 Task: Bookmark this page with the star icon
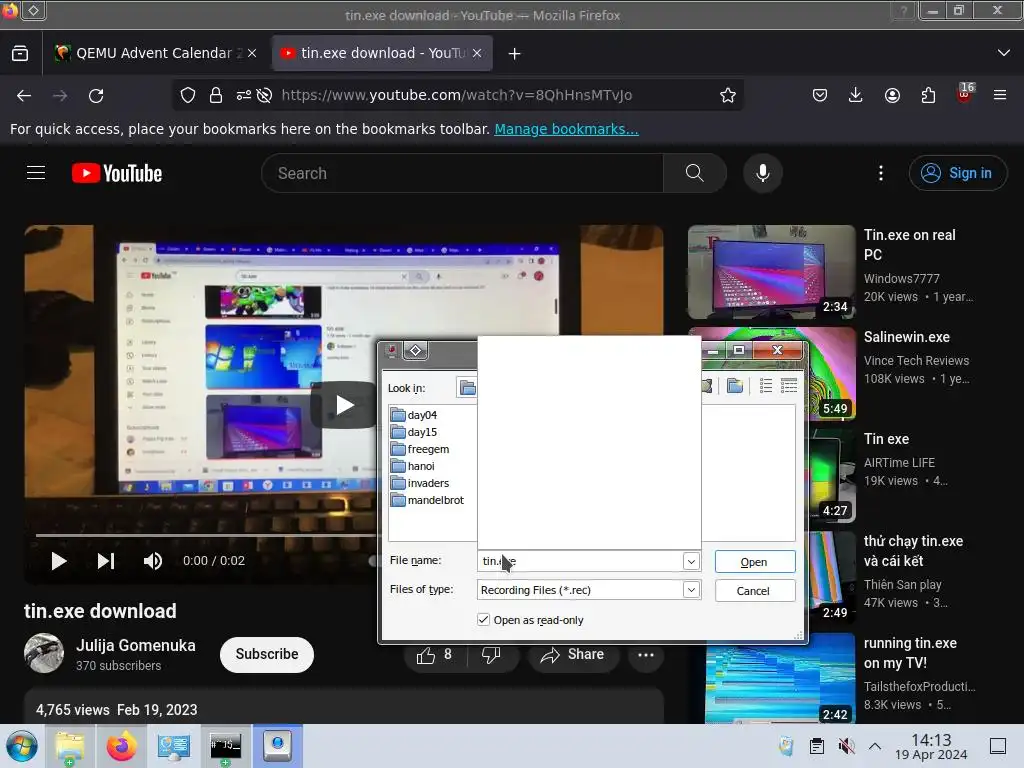728,95
